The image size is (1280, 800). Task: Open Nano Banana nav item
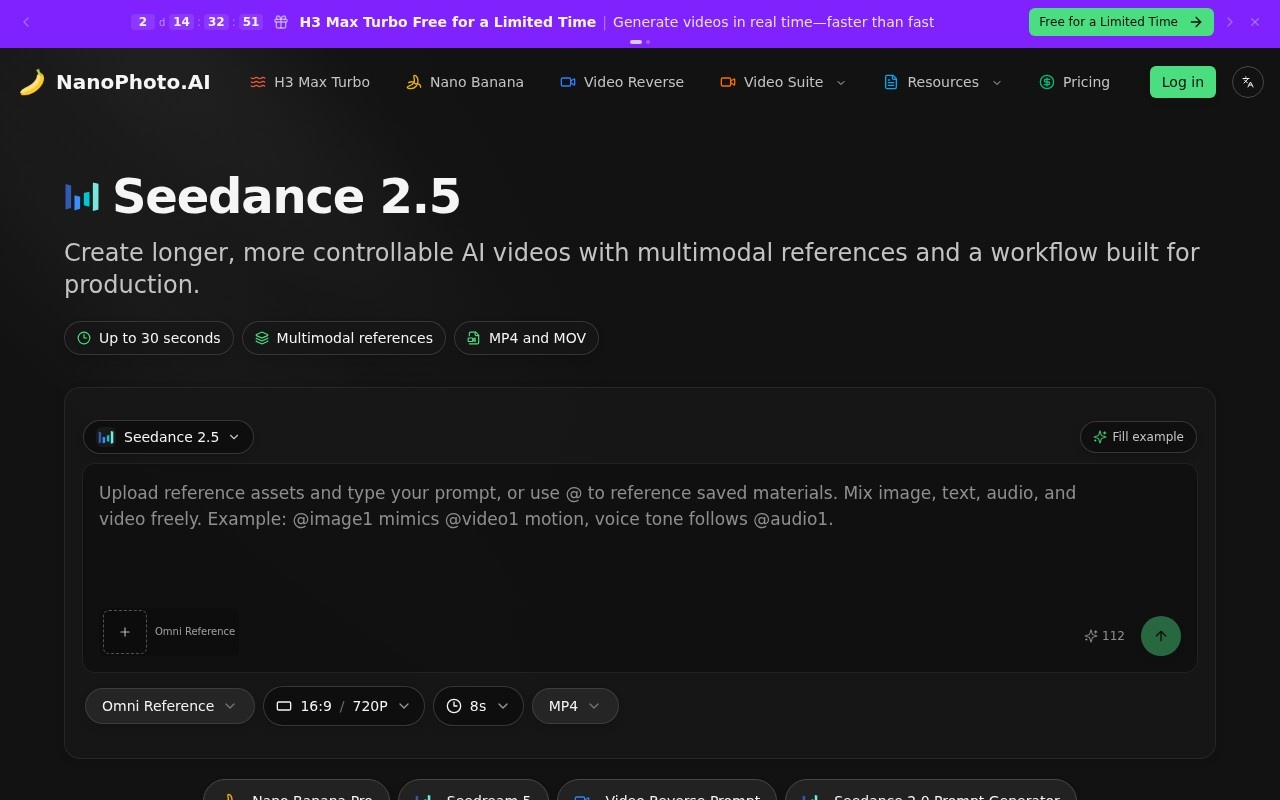point(465,82)
